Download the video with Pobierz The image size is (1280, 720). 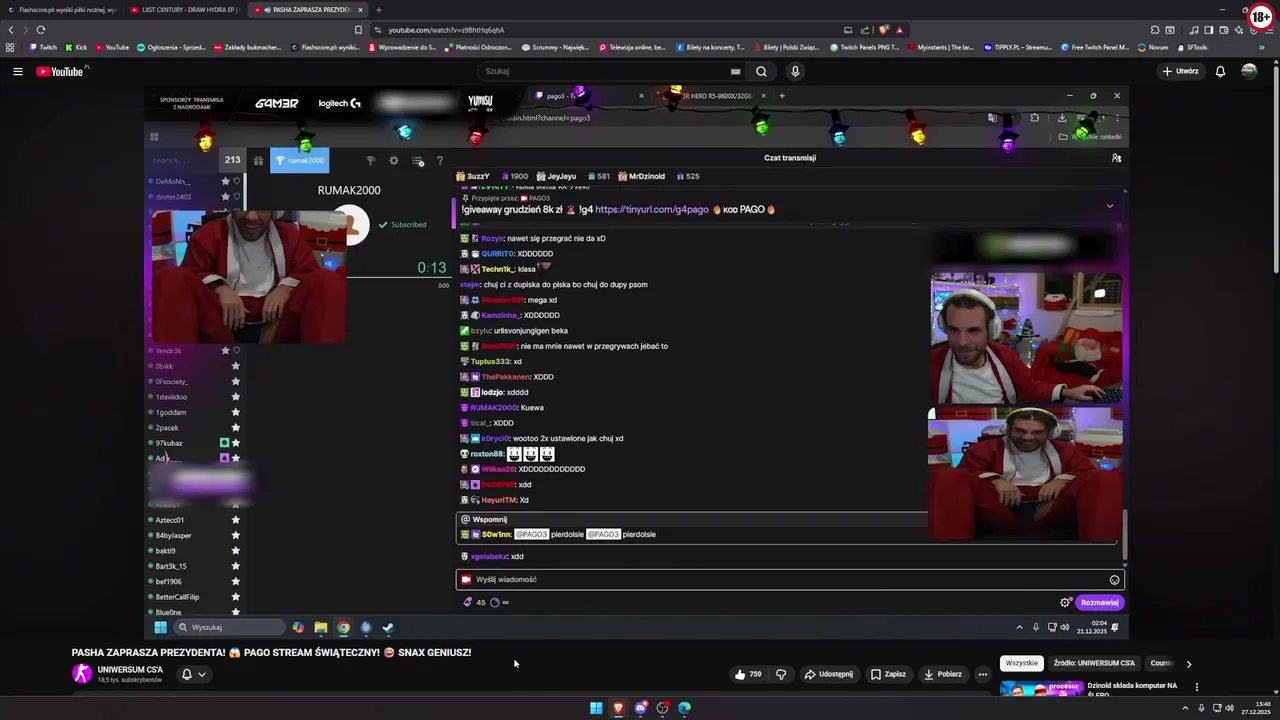point(943,674)
